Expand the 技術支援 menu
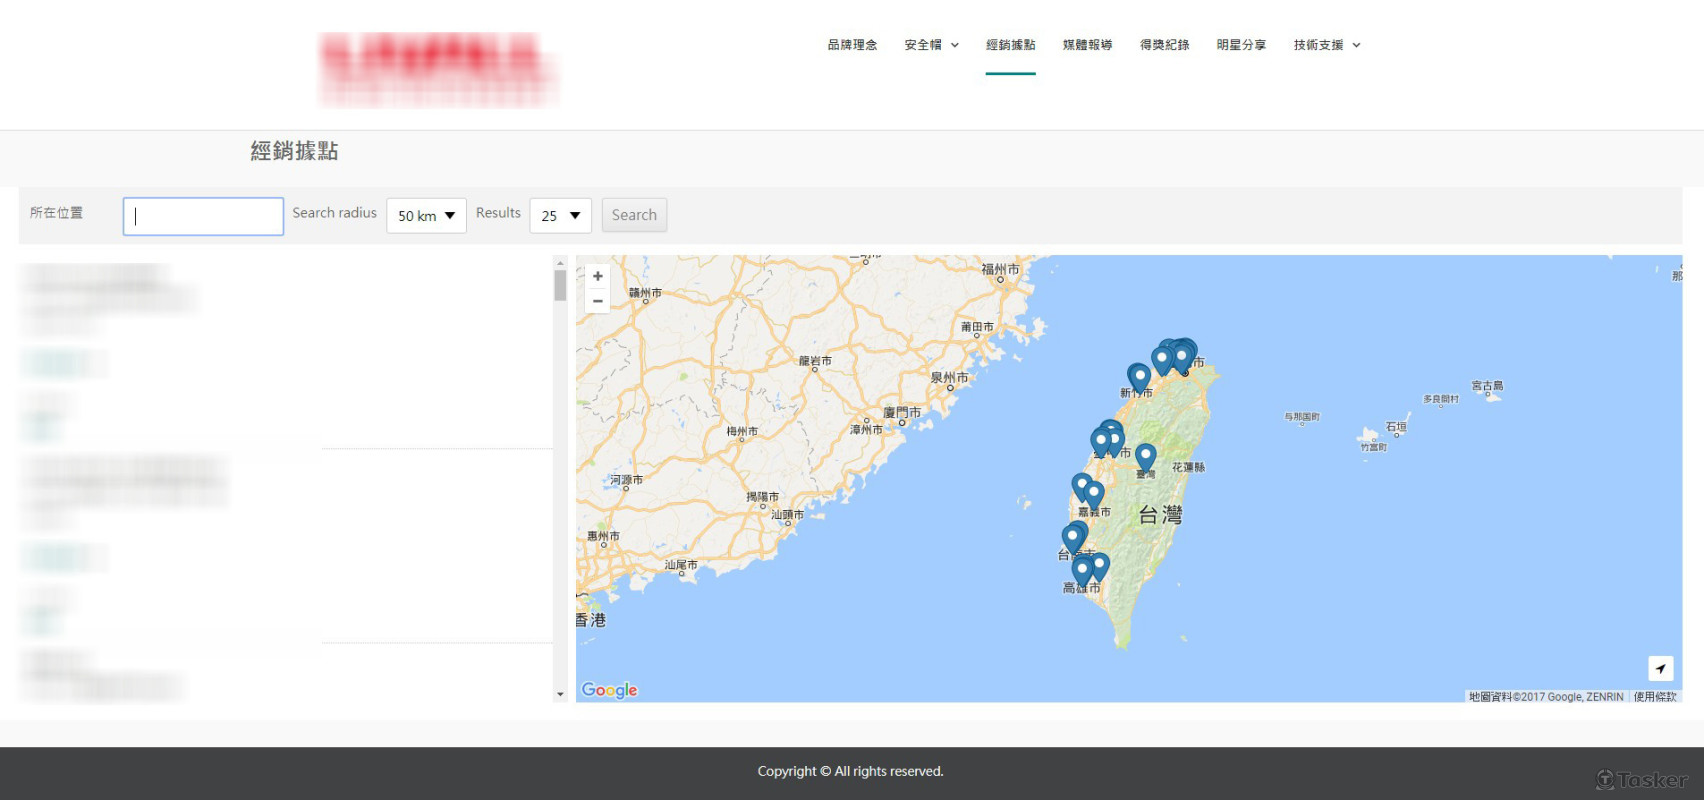Screen dimensions: 1704x800 (x=1327, y=45)
